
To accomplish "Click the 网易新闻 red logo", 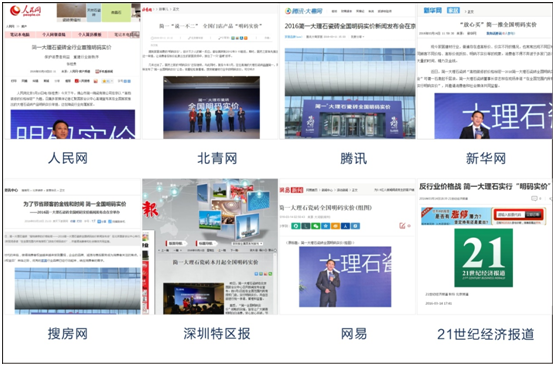I will [291, 190].
